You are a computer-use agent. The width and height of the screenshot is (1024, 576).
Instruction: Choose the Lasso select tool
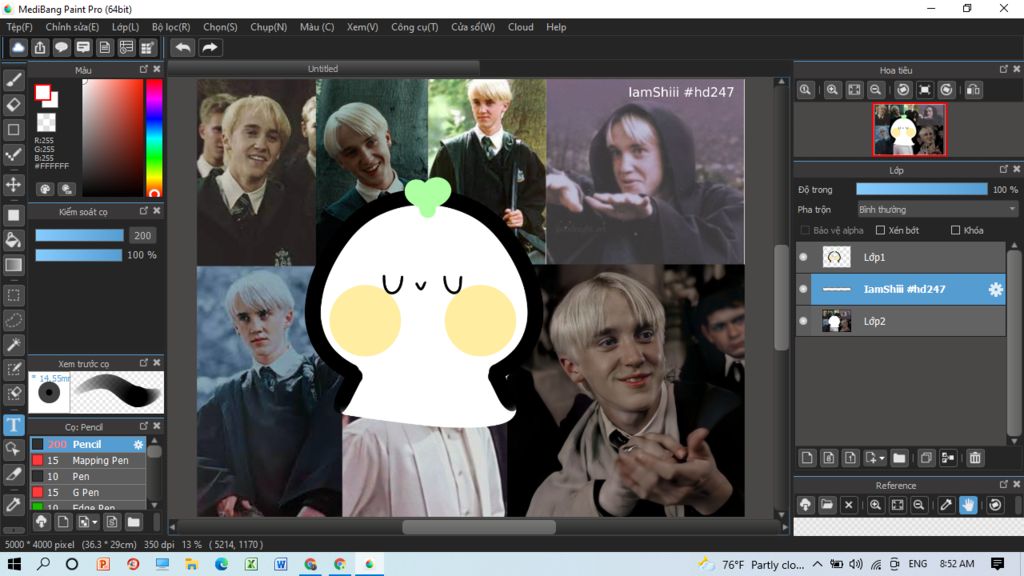tap(14, 320)
